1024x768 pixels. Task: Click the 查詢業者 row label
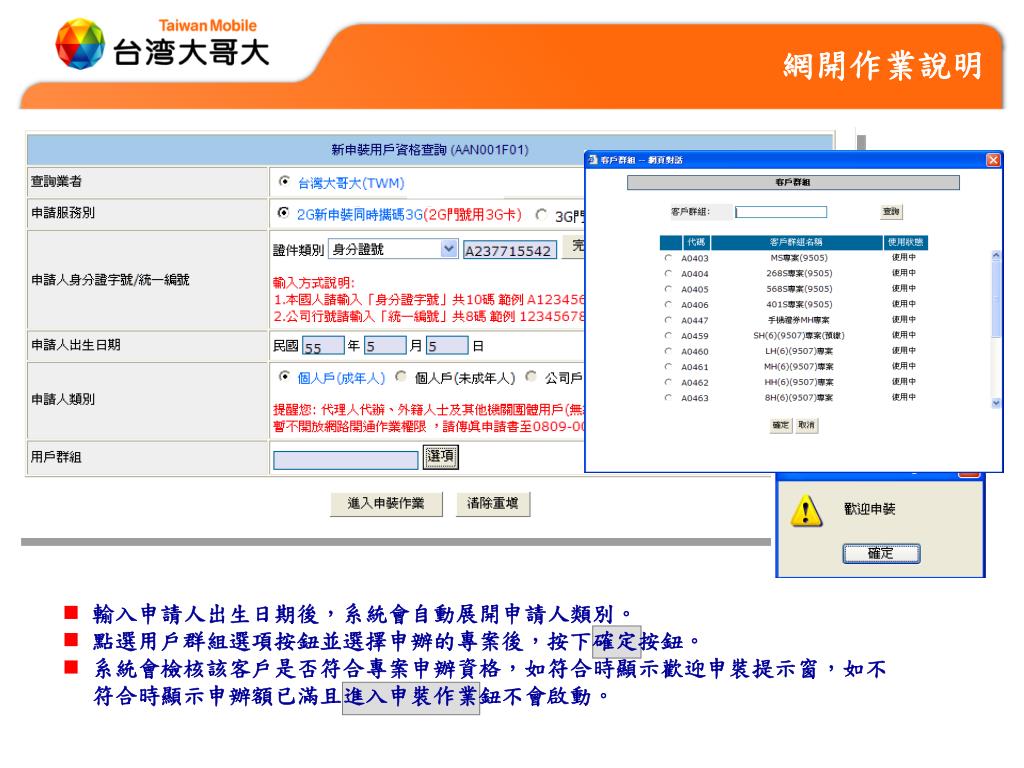pos(56,182)
